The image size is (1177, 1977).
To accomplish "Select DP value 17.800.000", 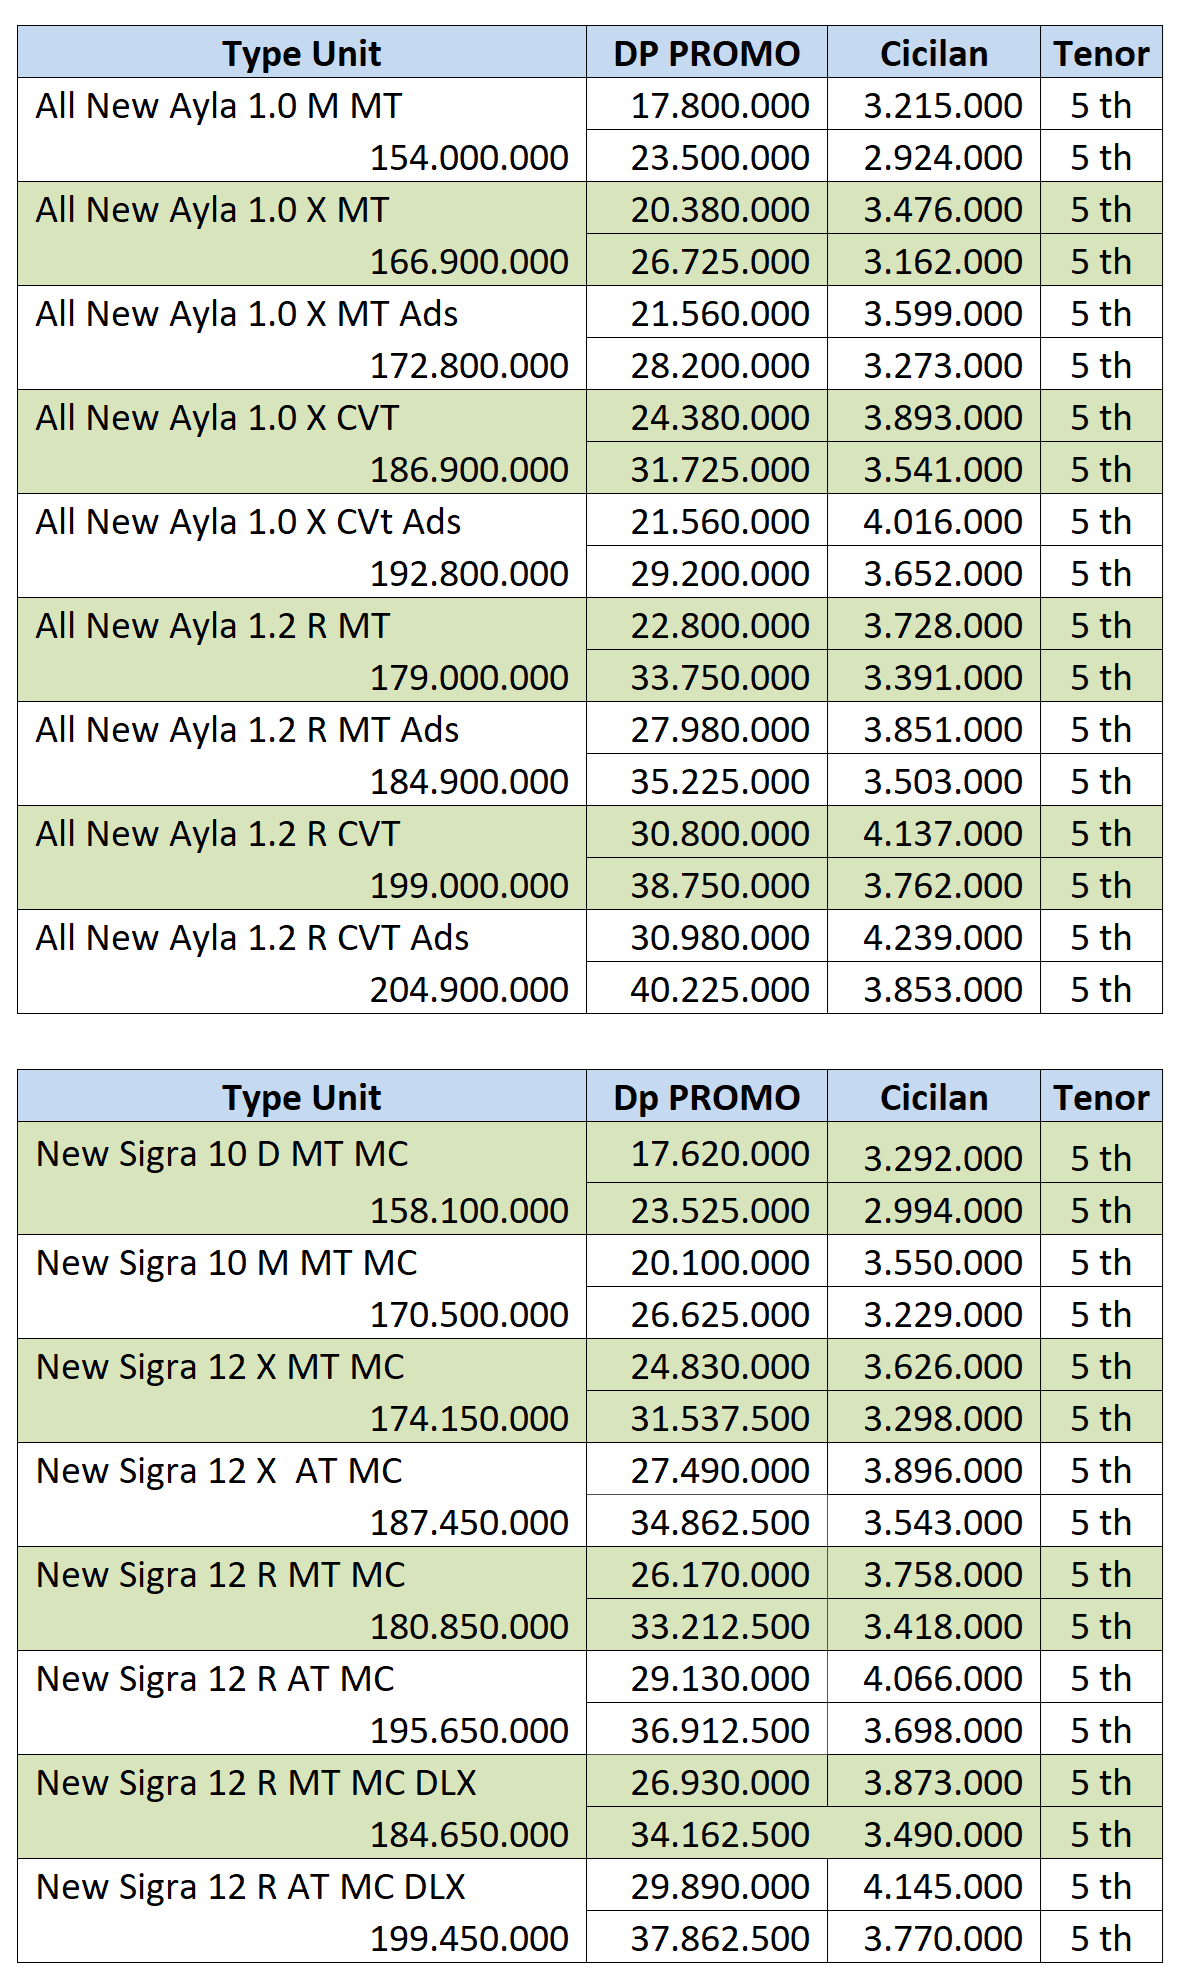I will click(719, 105).
